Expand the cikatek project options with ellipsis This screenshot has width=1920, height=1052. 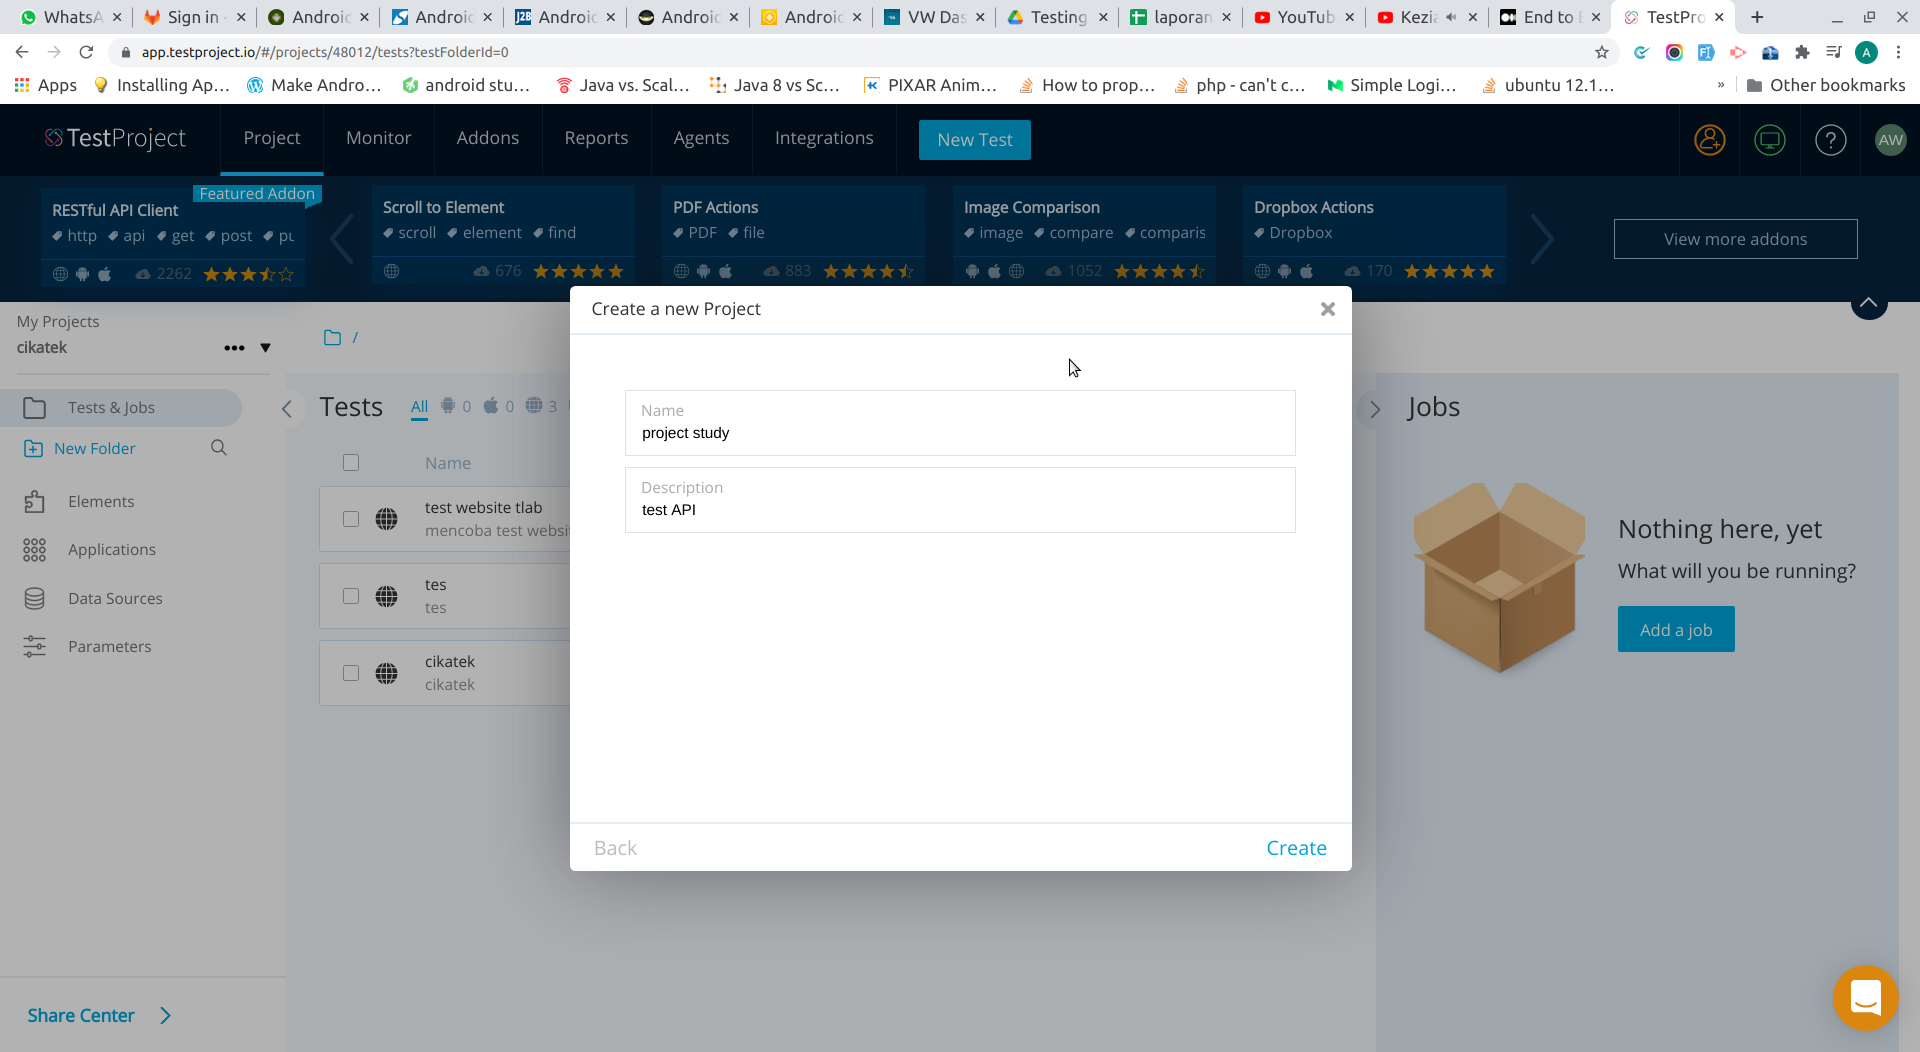235,348
